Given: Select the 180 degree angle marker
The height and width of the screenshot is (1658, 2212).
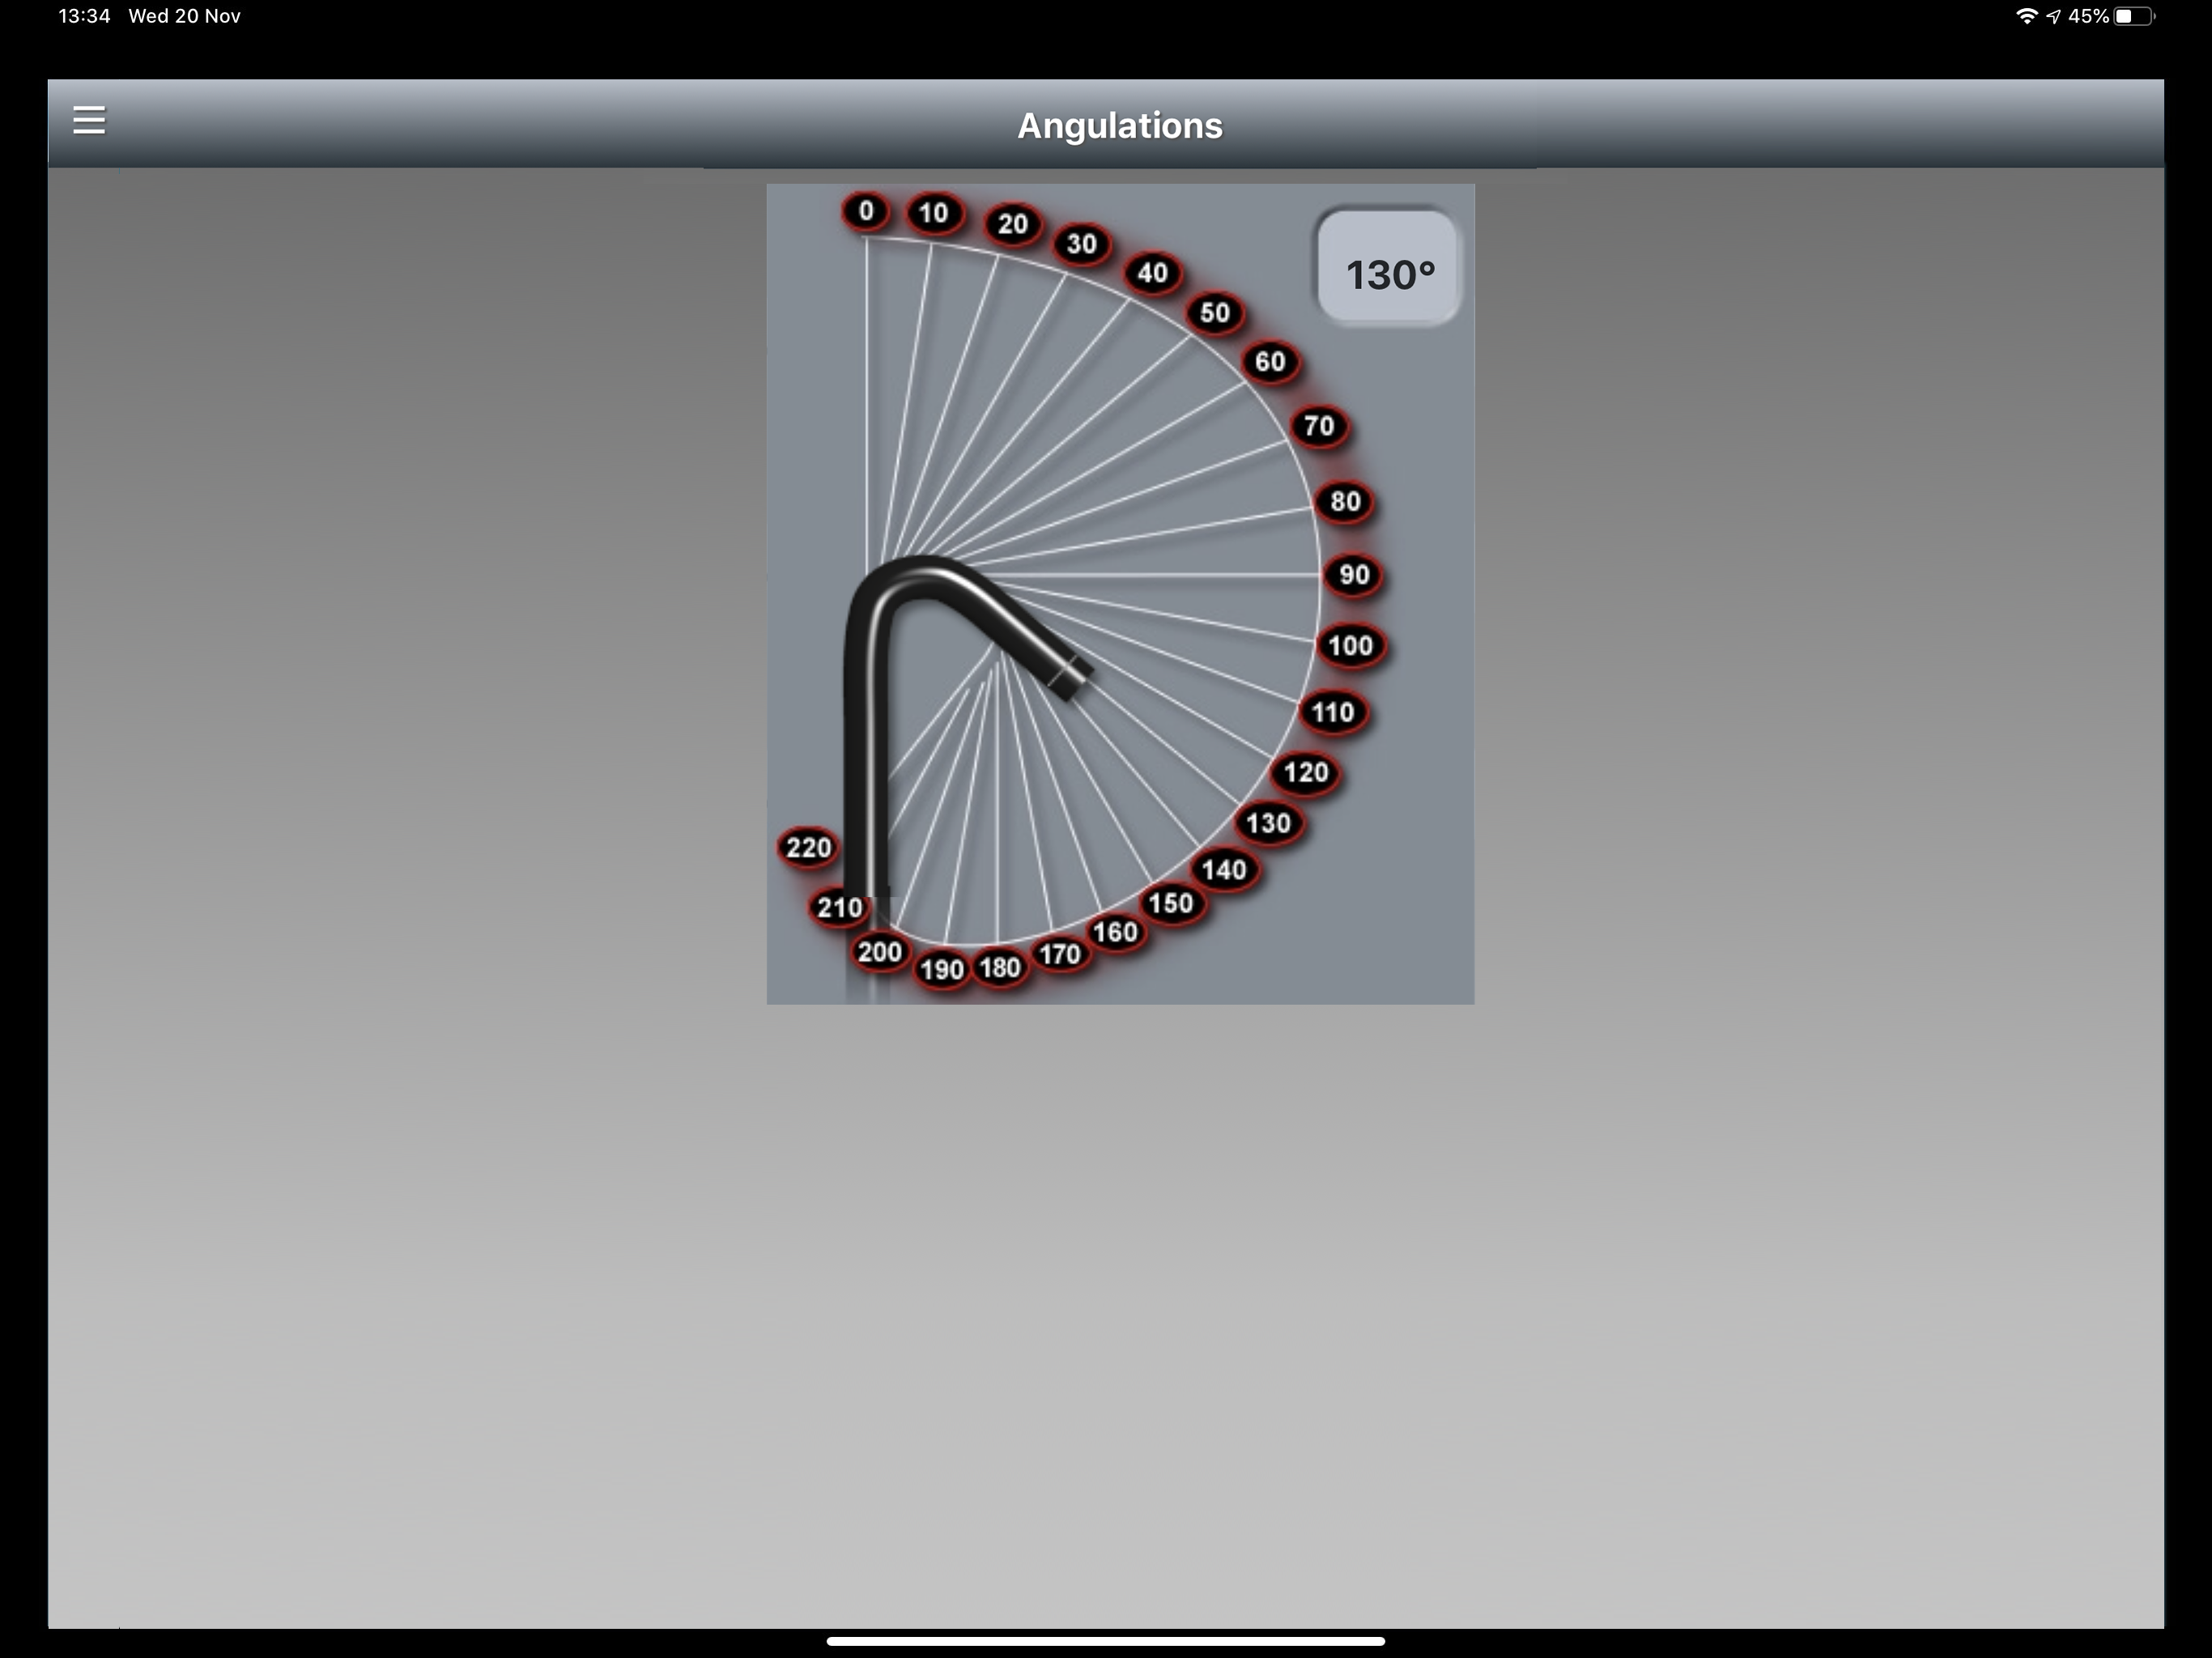Looking at the screenshot, I should [999, 968].
